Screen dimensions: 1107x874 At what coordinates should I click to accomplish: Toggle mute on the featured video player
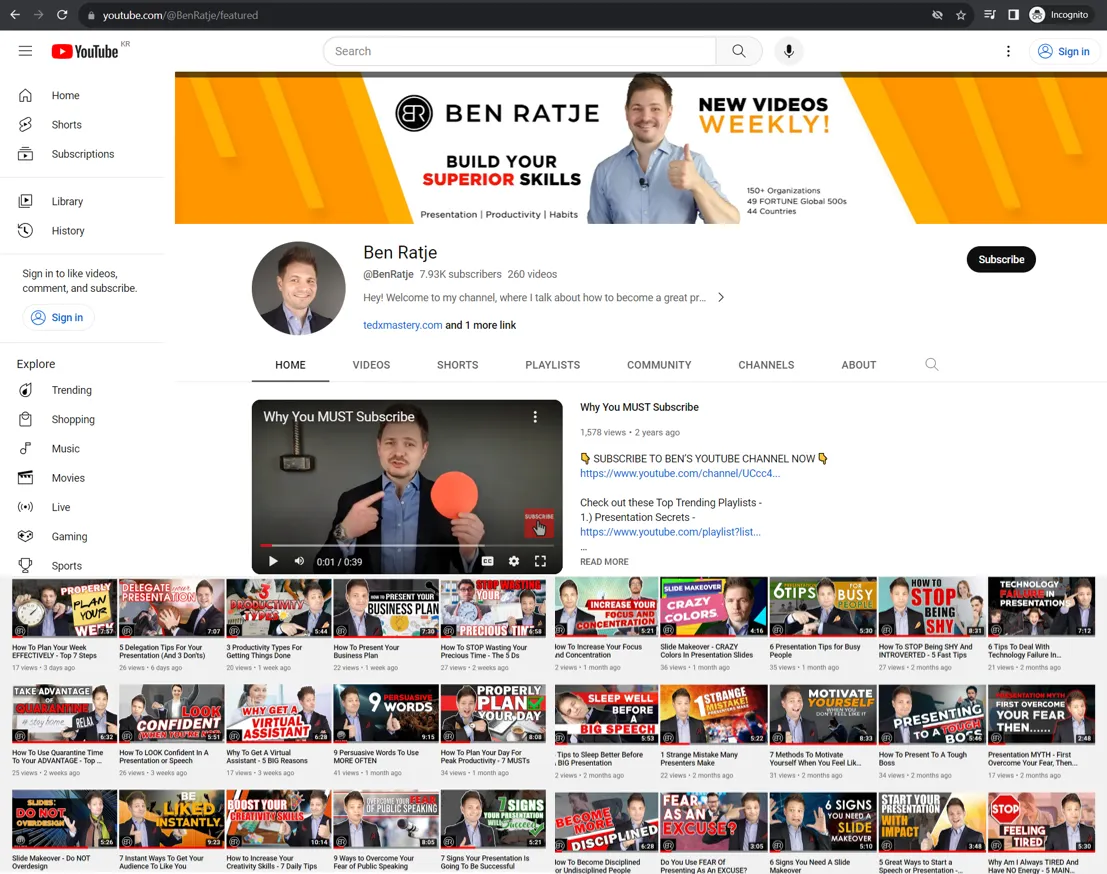(298, 561)
